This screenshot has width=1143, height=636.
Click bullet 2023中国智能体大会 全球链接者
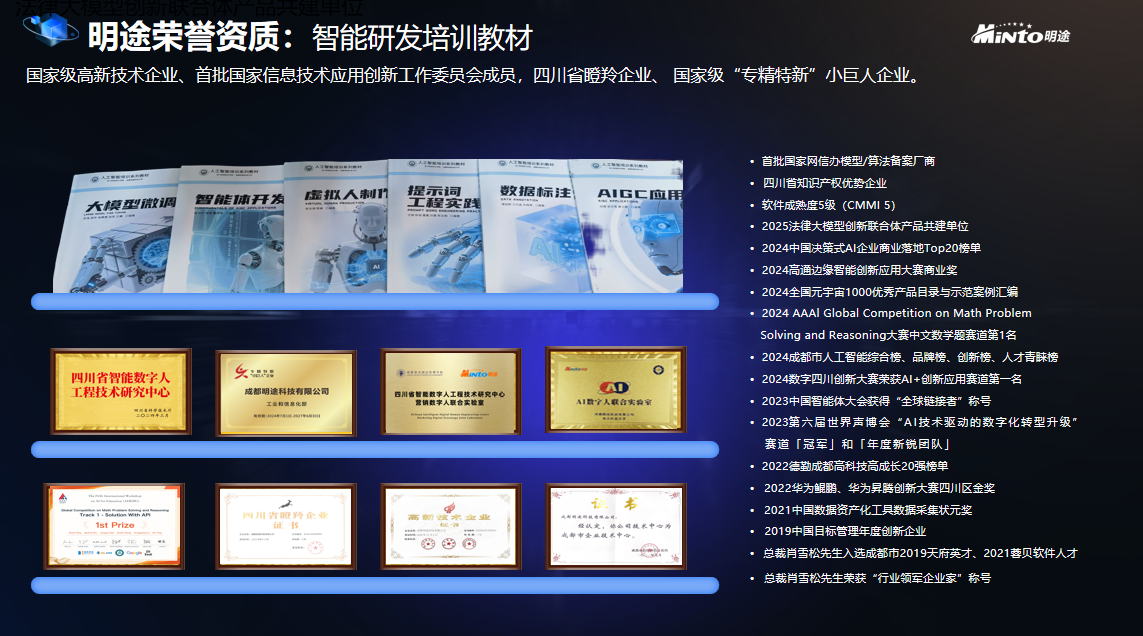(x=876, y=401)
